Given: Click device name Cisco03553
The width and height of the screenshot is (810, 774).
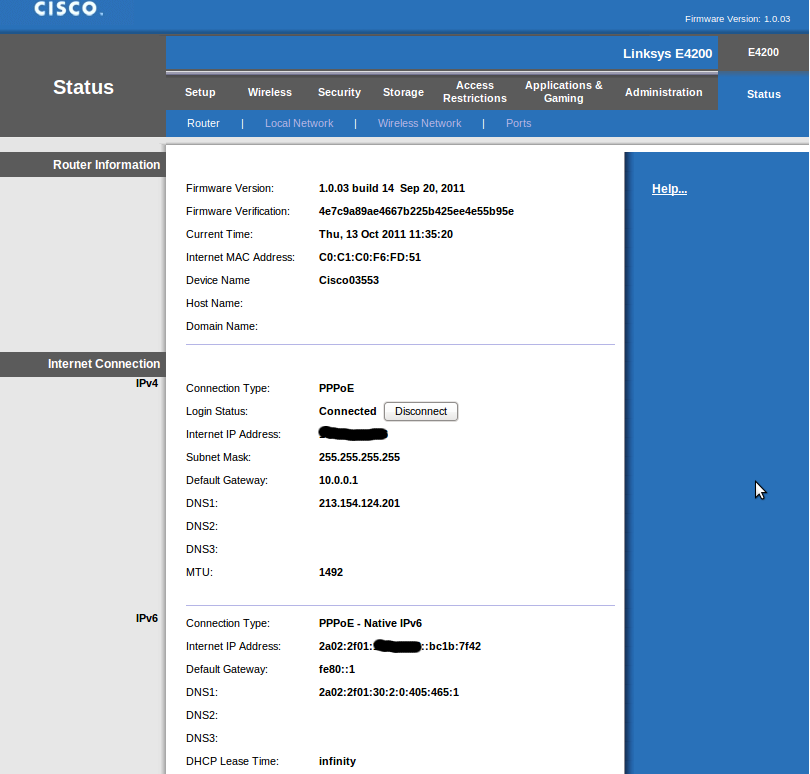Looking at the screenshot, I should click(x=349, y=280).
